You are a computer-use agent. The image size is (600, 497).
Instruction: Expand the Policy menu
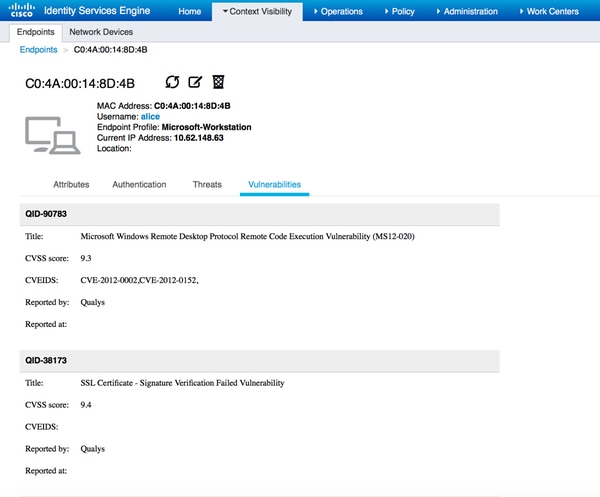(399, 11)
